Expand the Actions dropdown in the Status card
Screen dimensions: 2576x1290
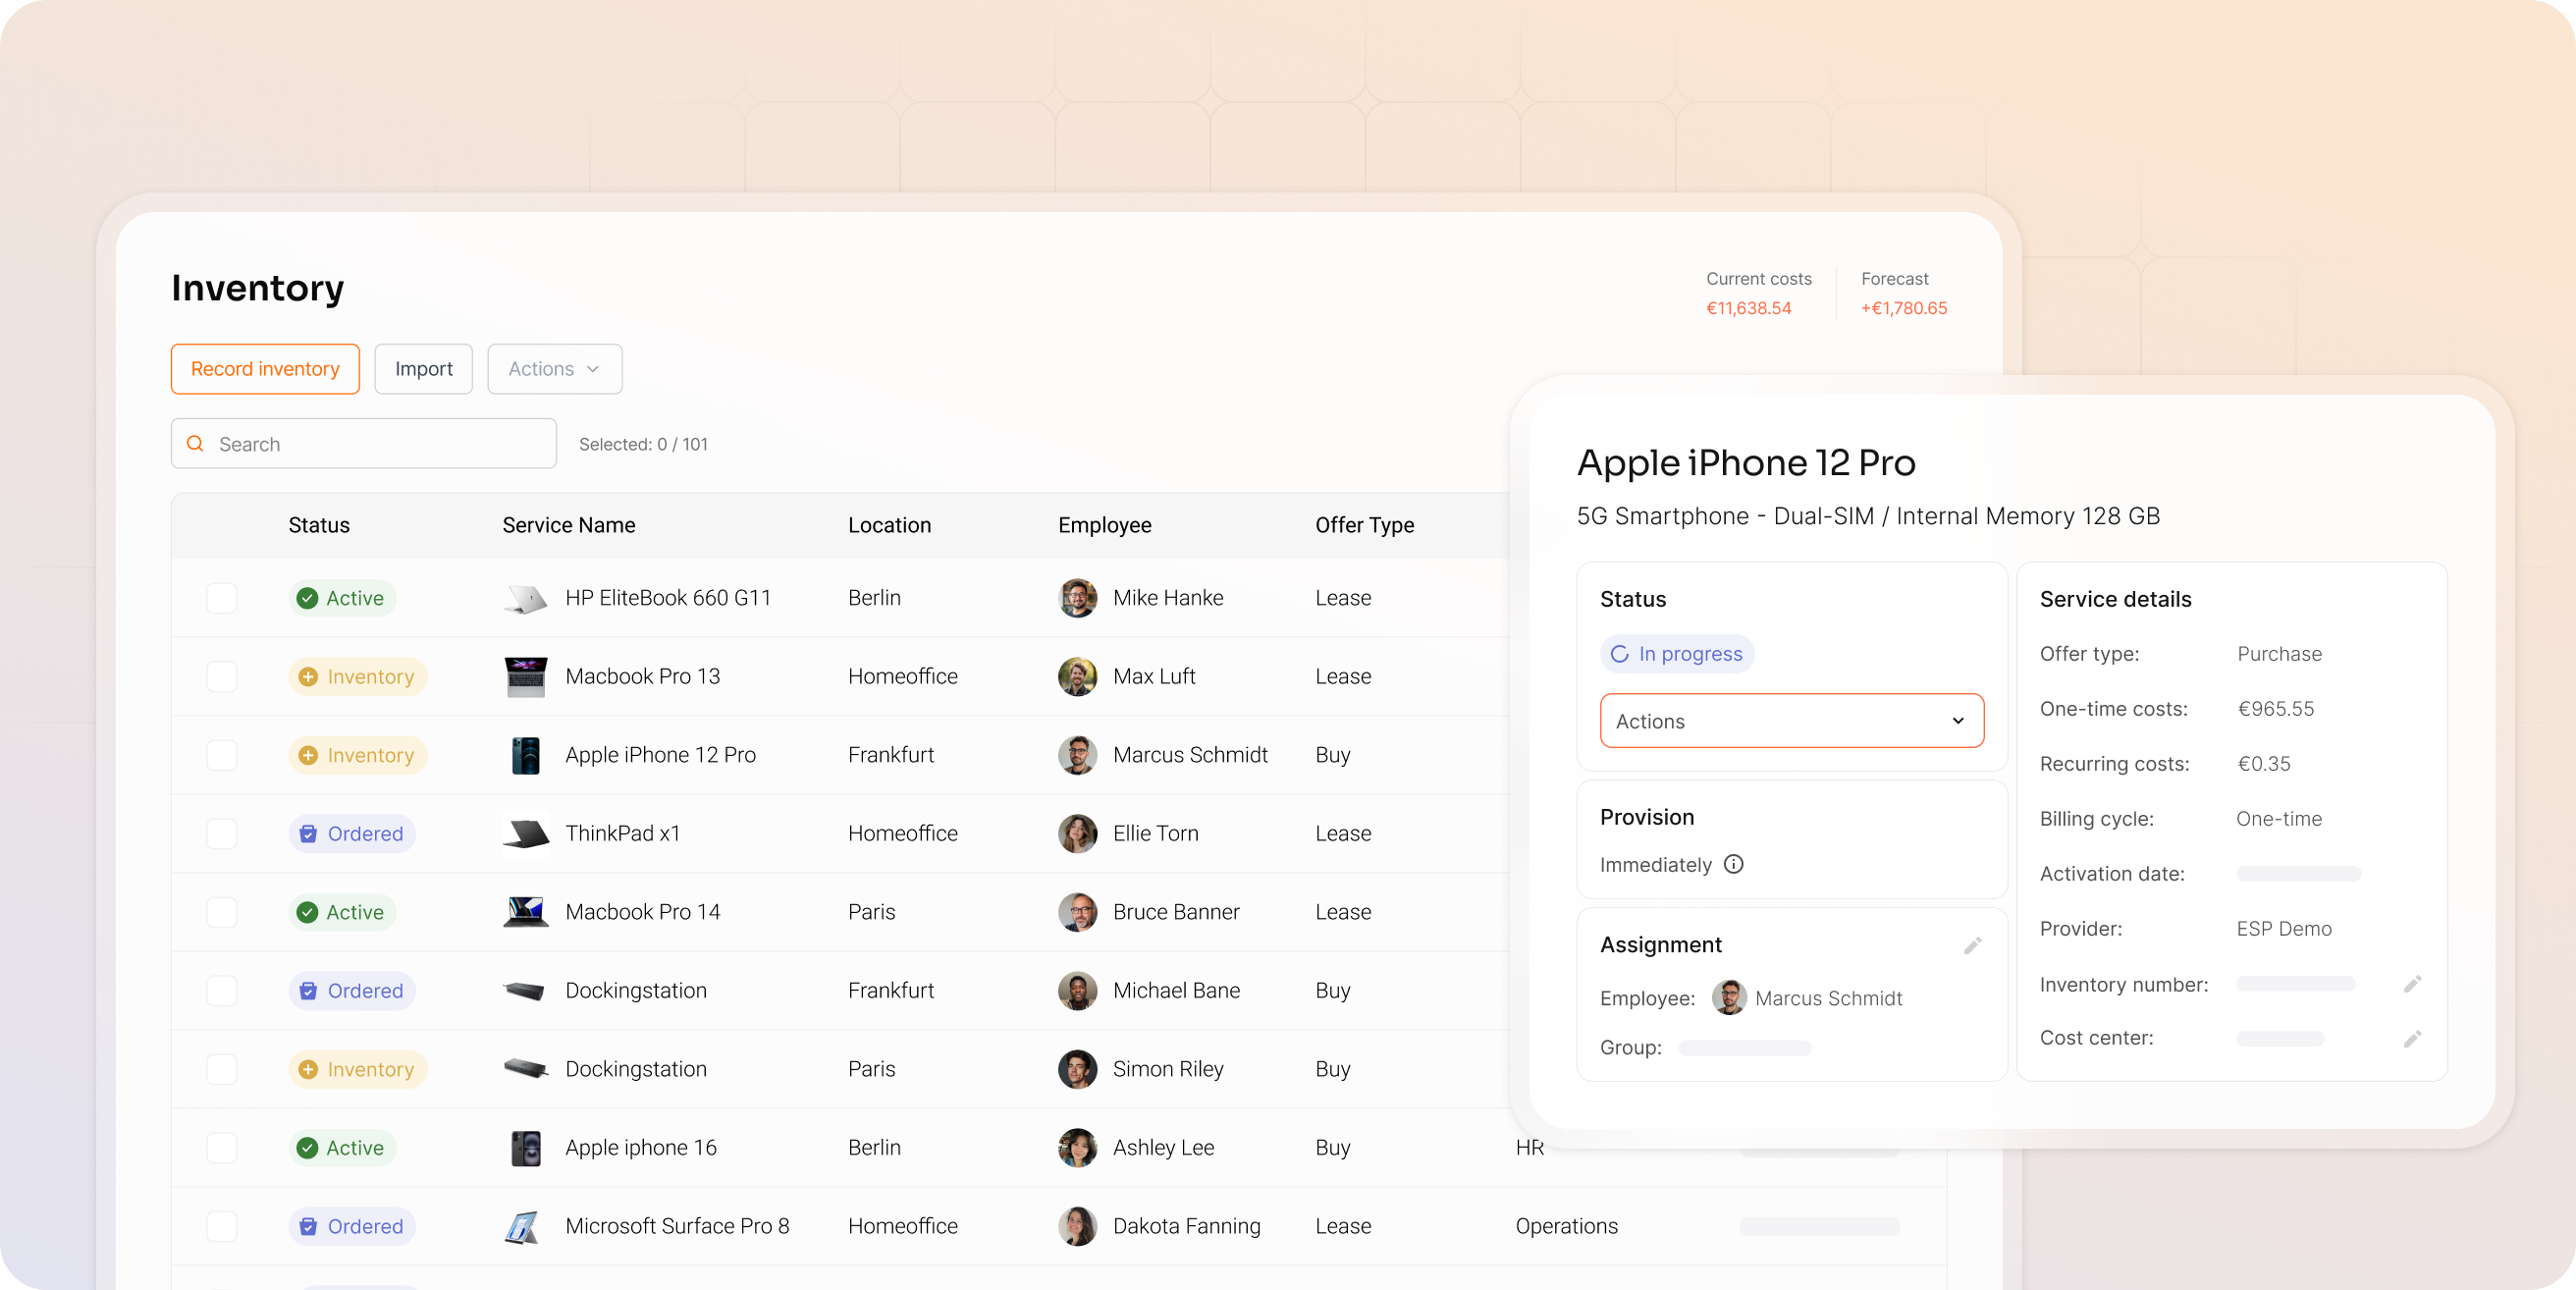[x=1792, y=721]
